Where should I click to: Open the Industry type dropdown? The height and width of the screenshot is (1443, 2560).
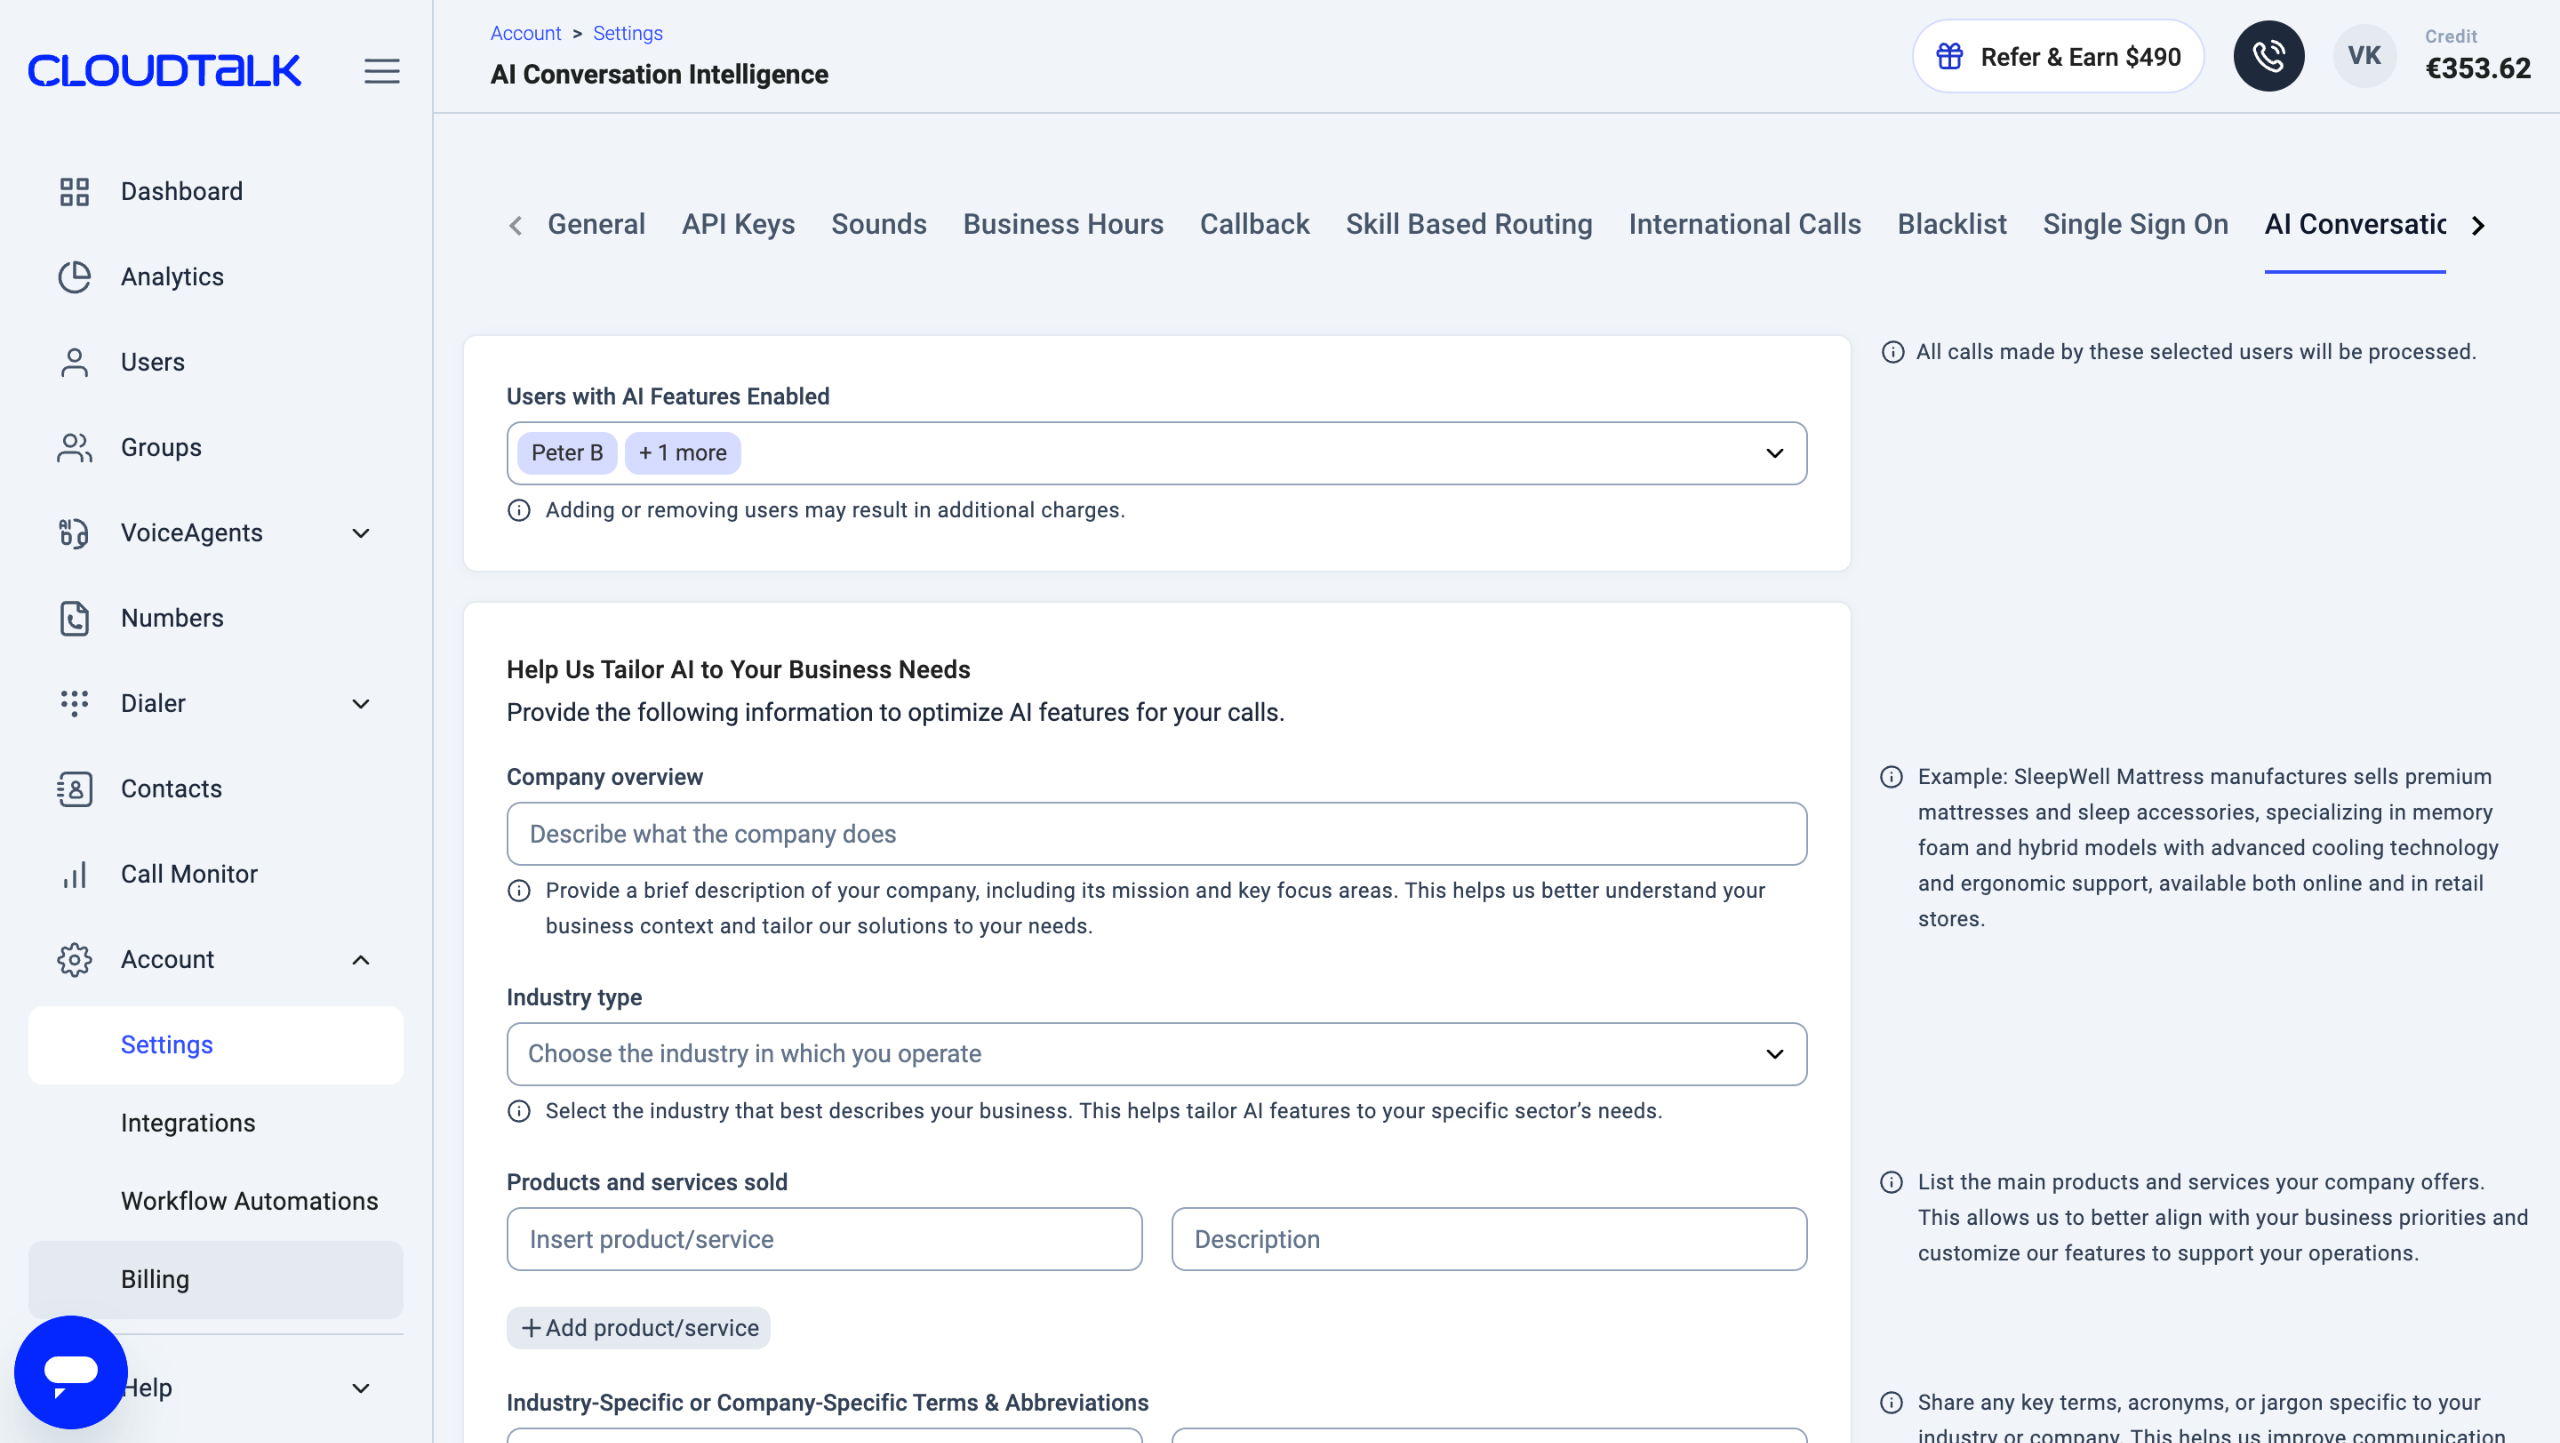[x=1155, y=1053]
